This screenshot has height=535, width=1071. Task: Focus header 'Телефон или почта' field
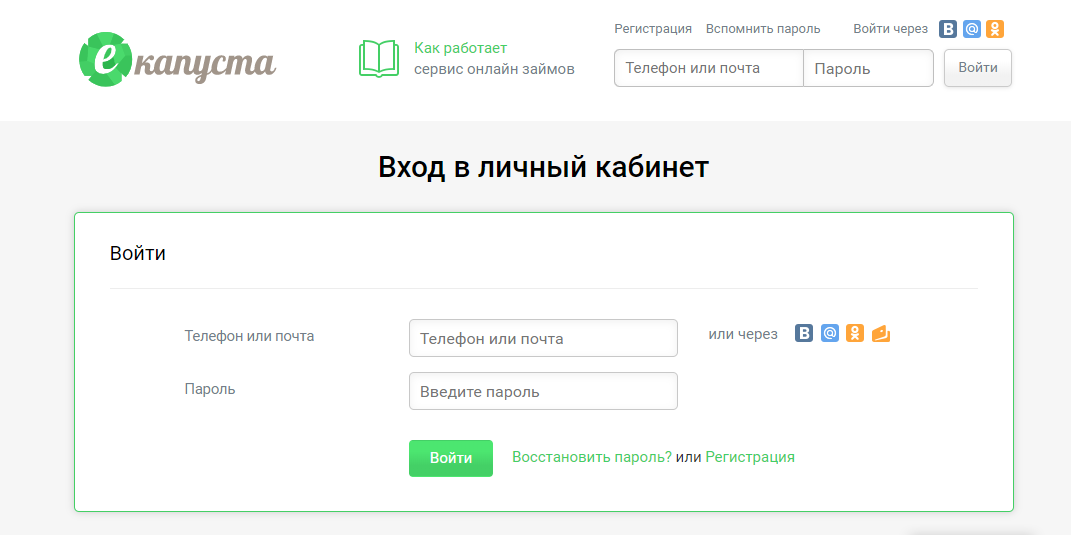point(709,68)
